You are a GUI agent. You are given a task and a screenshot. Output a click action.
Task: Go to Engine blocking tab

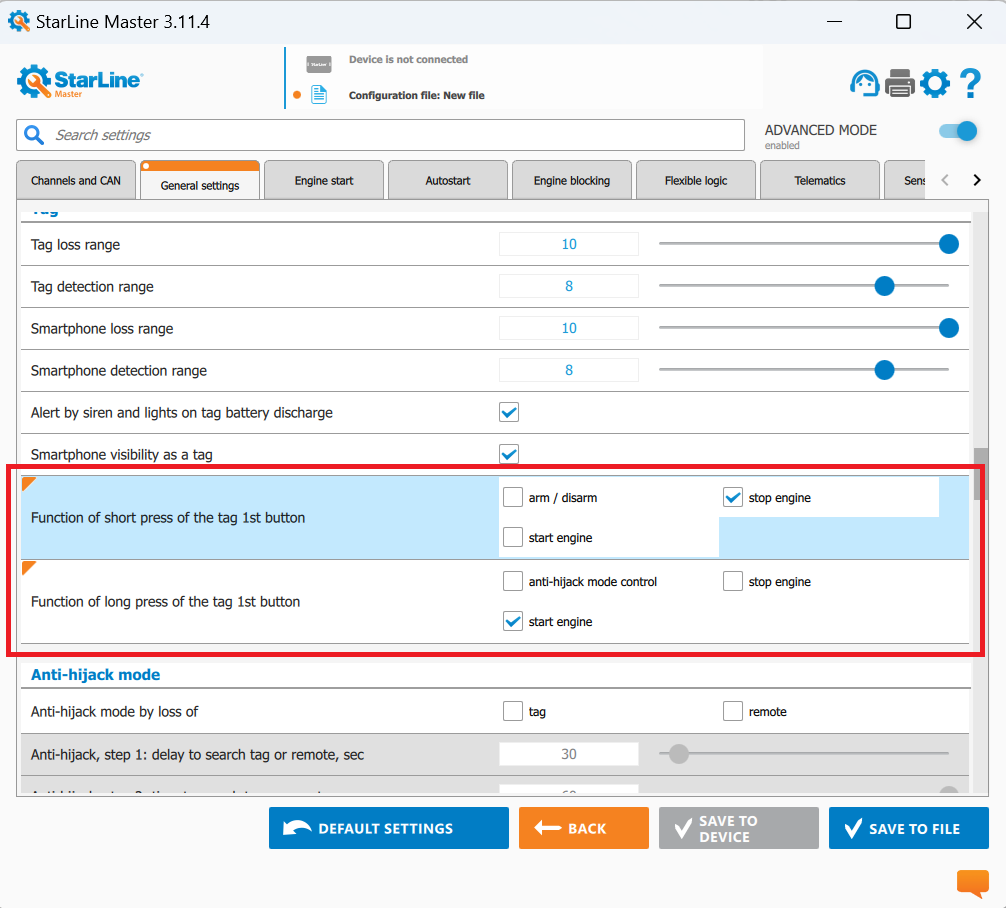tap(572, 180)
